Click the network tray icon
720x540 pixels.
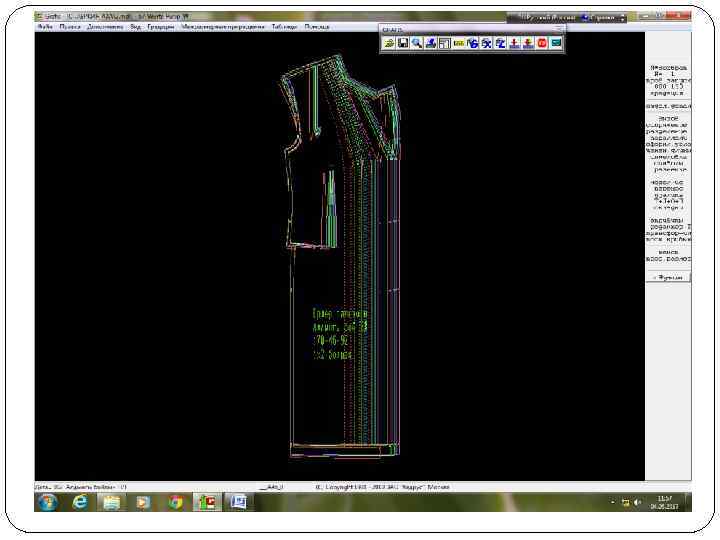(x=625, y=503)
